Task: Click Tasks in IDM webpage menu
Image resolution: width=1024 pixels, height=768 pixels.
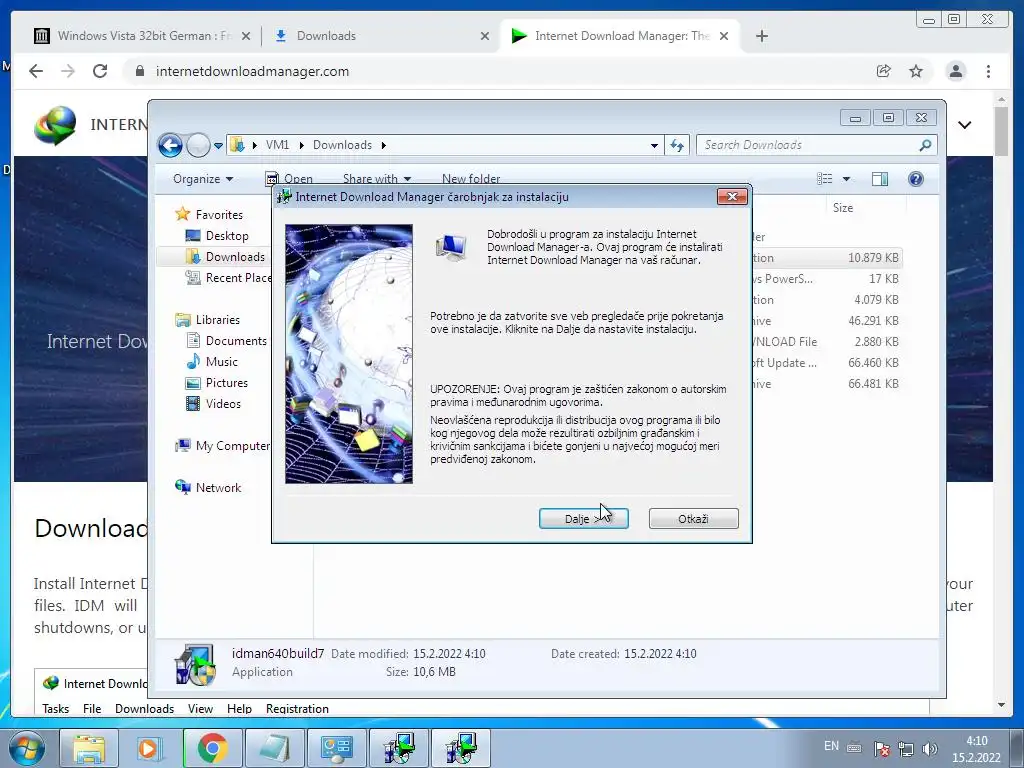Action: click(56, 709)
